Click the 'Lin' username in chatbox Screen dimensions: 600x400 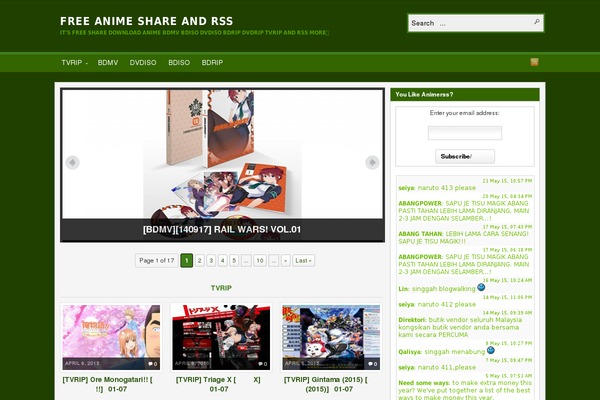tap(403, 289)
